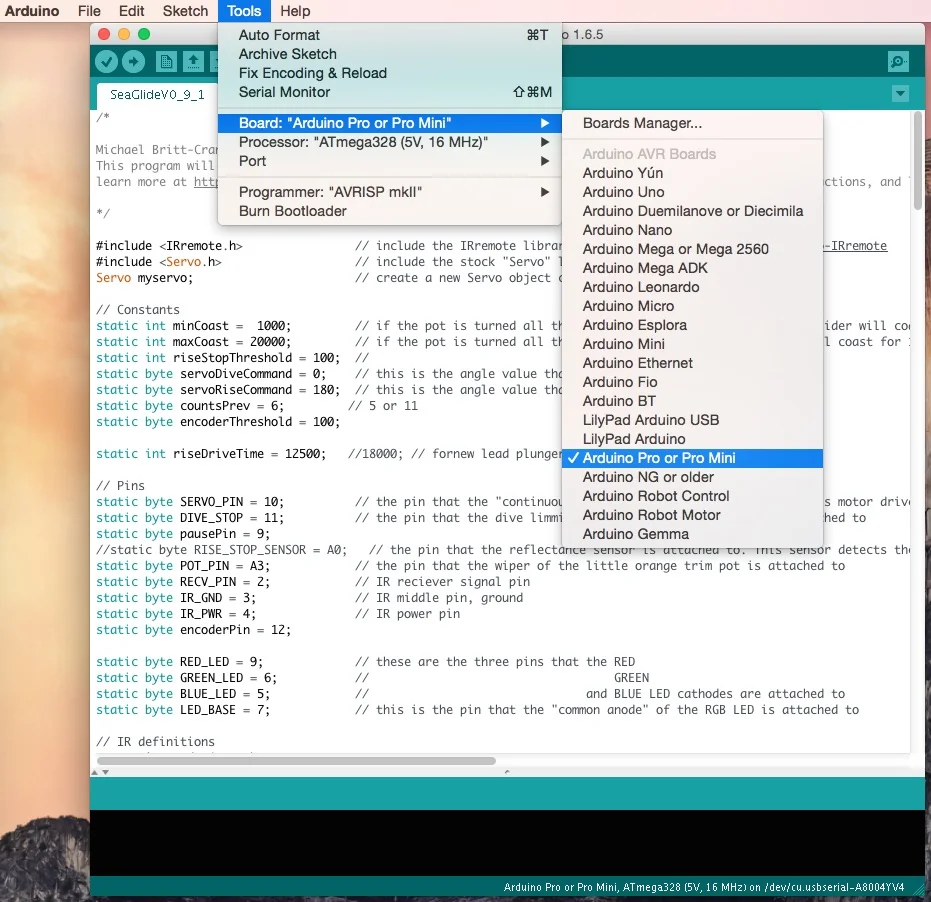Expand the Programmer AVRISP mkII submenu

click(x=390, y=192)
